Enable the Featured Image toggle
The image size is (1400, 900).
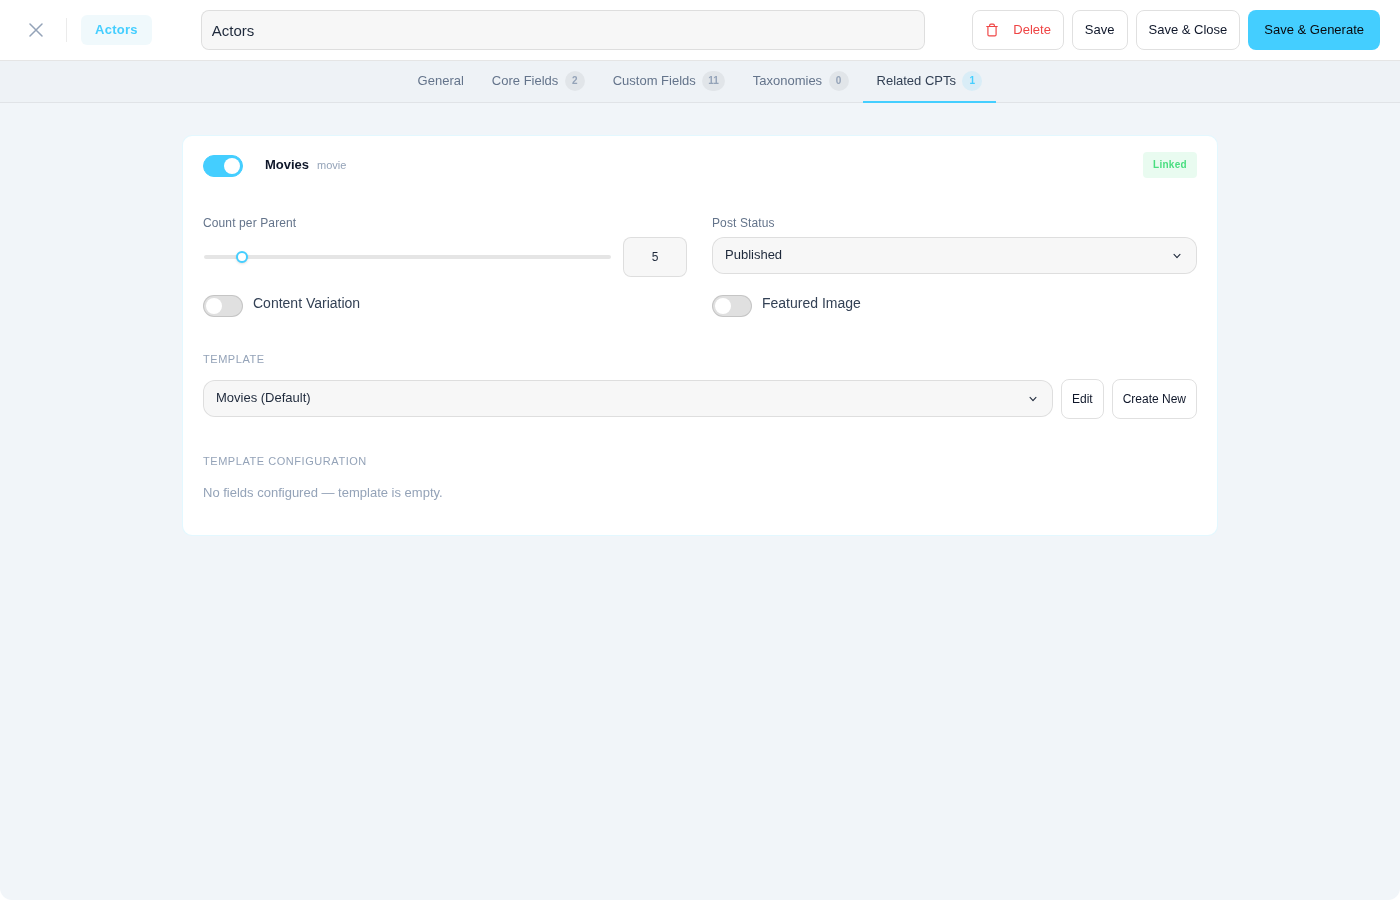coord(732,305)
